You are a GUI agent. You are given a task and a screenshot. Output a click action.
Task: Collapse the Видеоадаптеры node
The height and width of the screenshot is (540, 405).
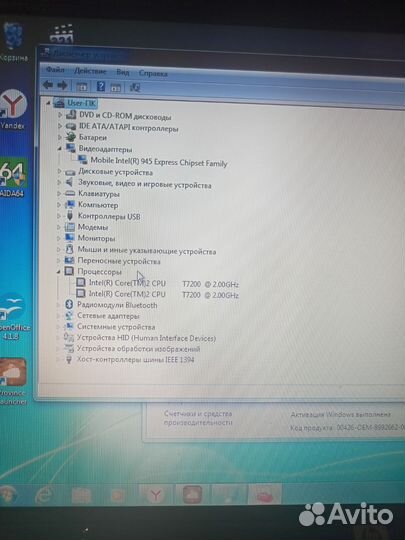point(60,148)
